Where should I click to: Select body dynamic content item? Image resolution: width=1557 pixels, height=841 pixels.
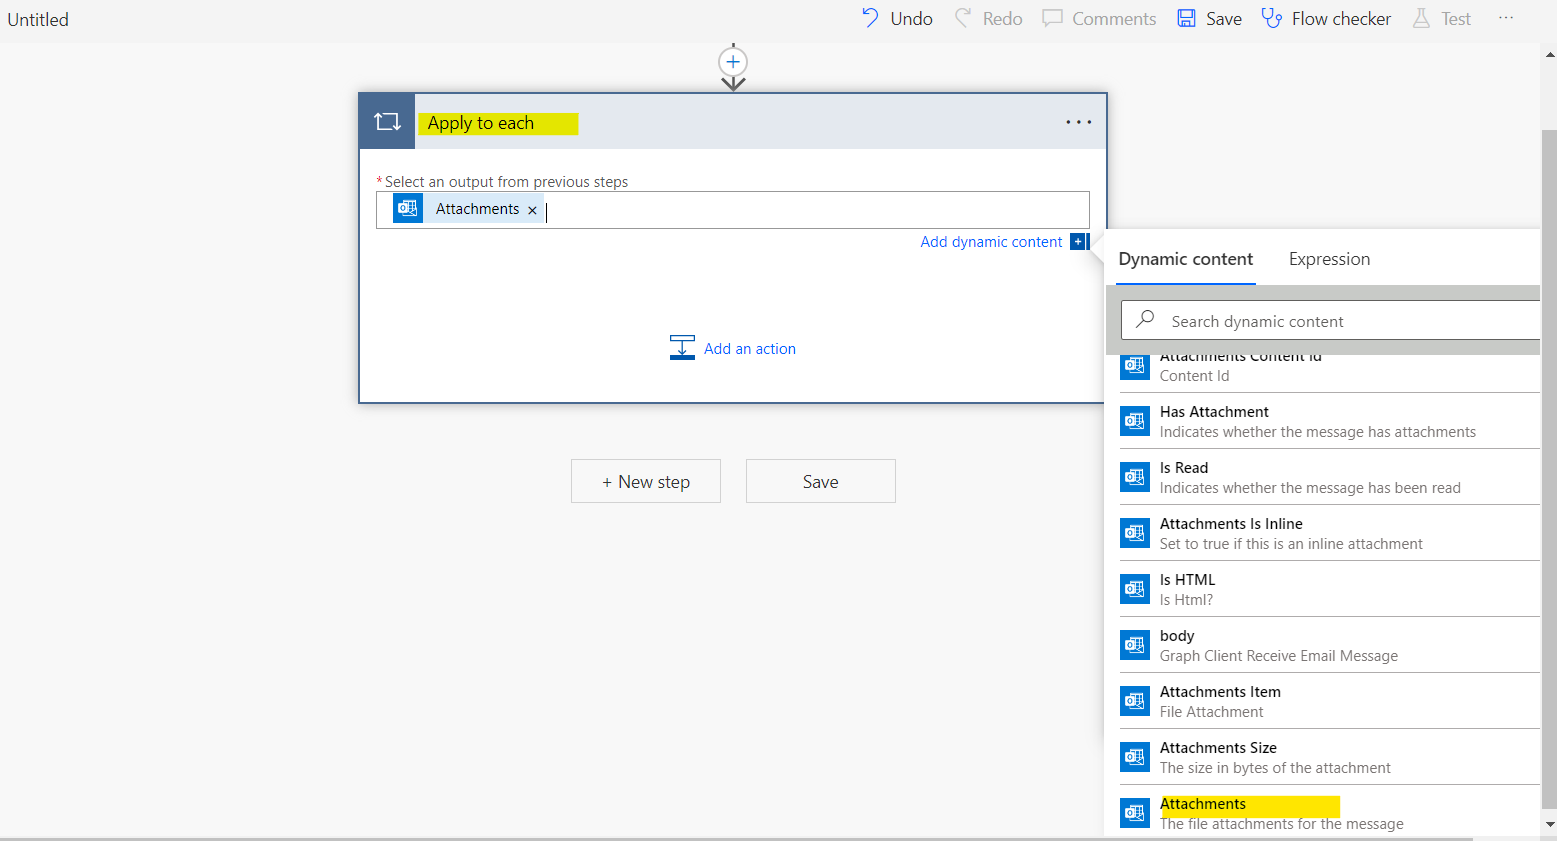tap(1329, 645)
